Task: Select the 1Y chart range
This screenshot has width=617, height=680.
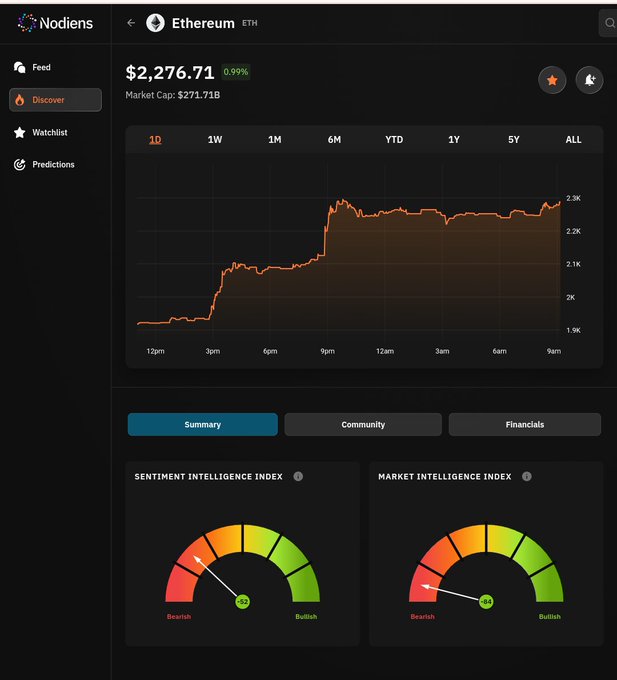Action: 454,140
